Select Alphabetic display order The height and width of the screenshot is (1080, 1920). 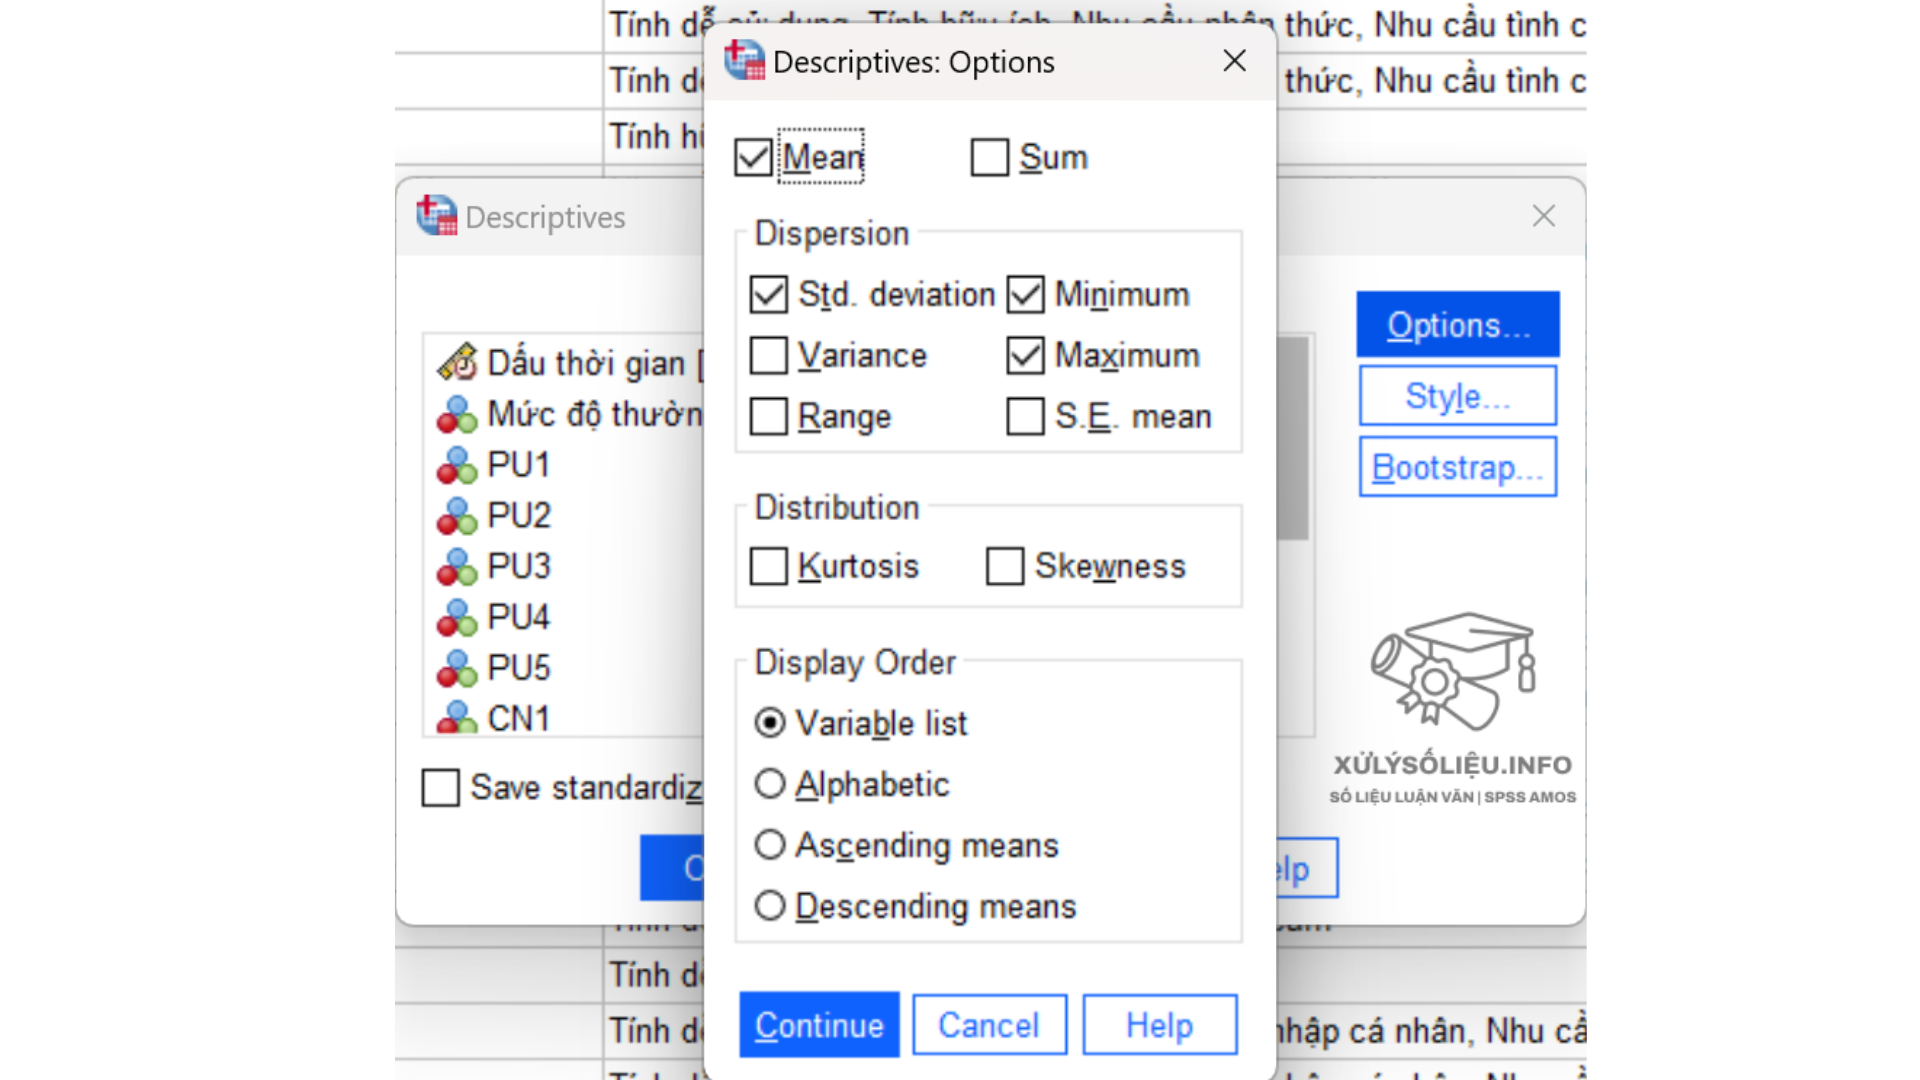click(x=770, y=784)
